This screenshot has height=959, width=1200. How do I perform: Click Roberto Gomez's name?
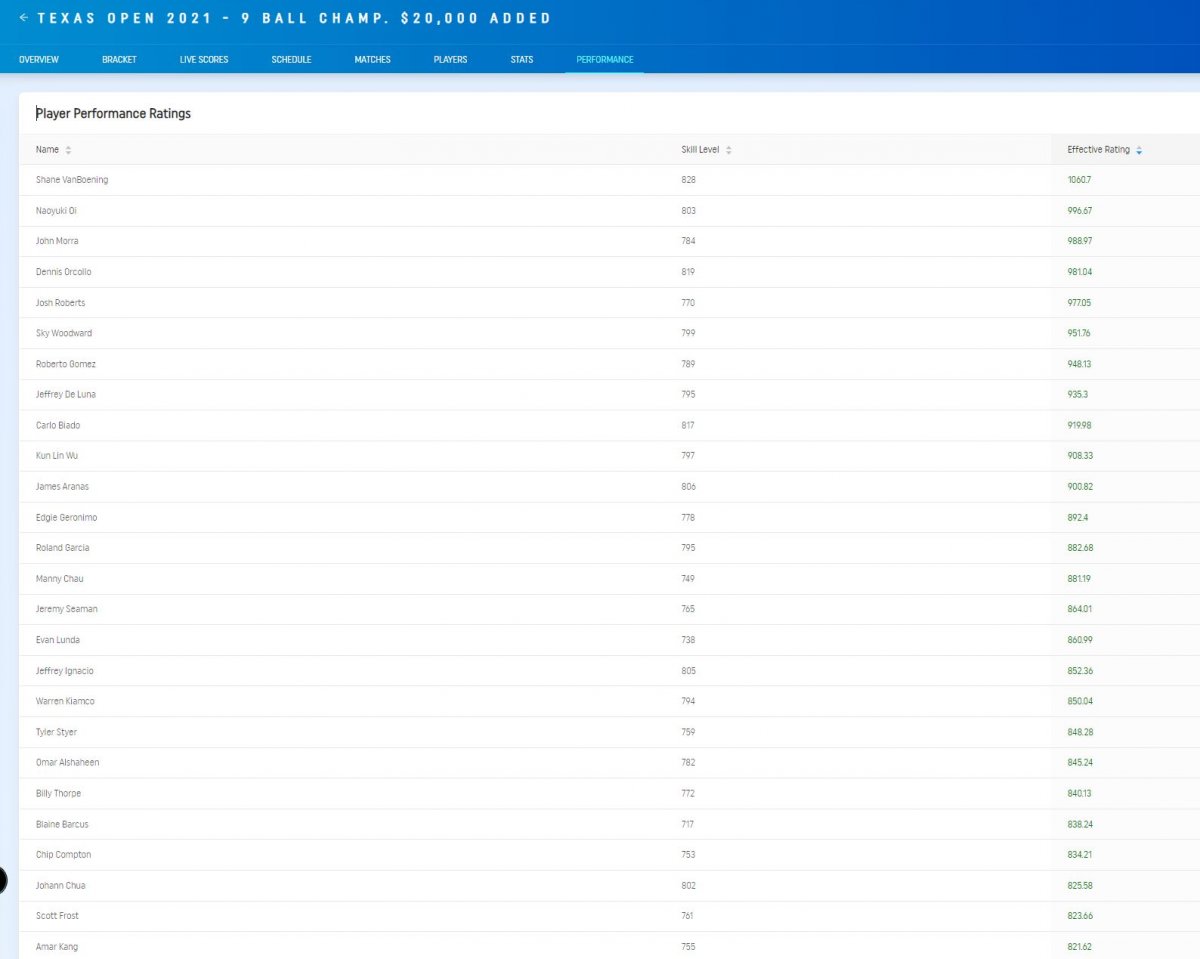(66, 364)
